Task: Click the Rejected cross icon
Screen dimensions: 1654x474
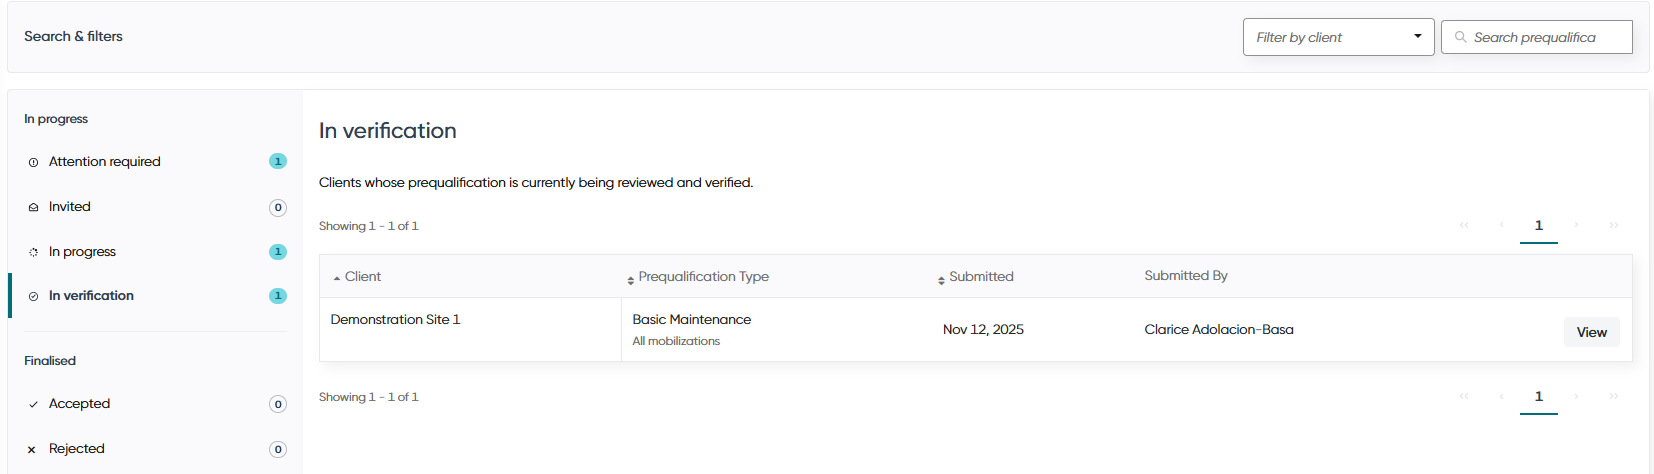Action: [x=32, y=450]
